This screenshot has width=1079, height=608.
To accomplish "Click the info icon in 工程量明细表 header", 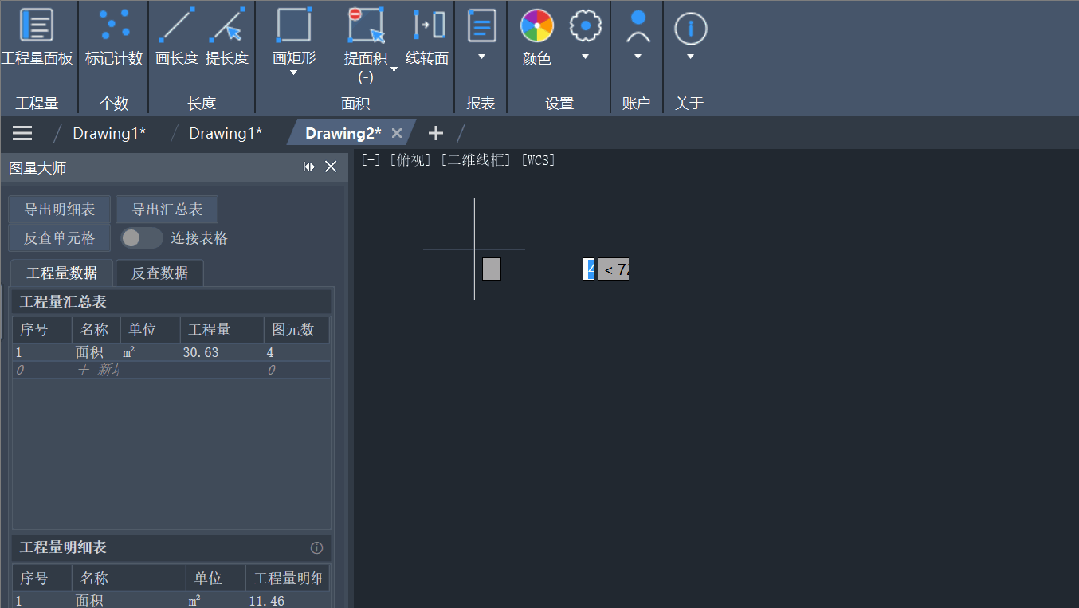I will 317,547.
